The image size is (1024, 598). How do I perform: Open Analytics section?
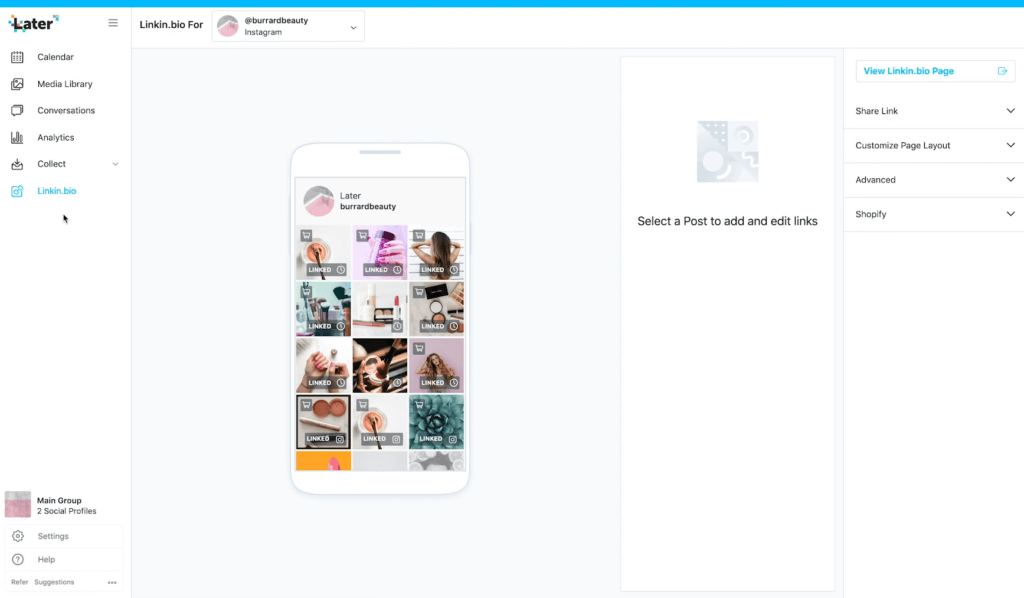(56, 137)
